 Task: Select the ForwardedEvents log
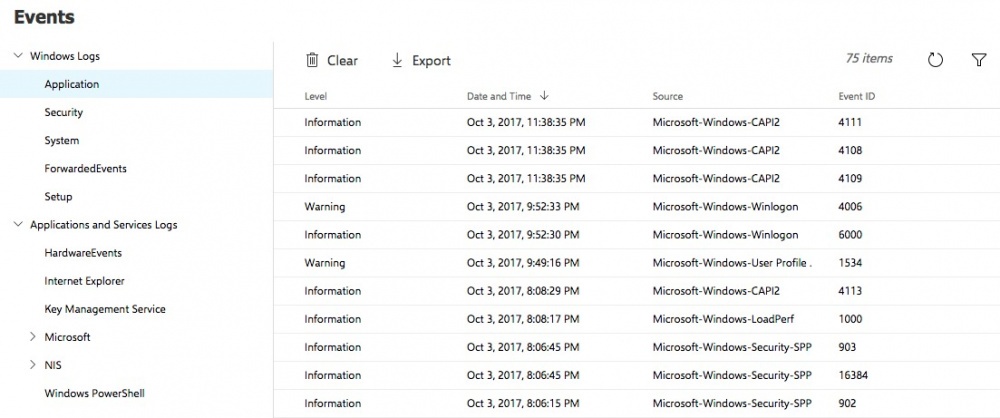point(85,169)
